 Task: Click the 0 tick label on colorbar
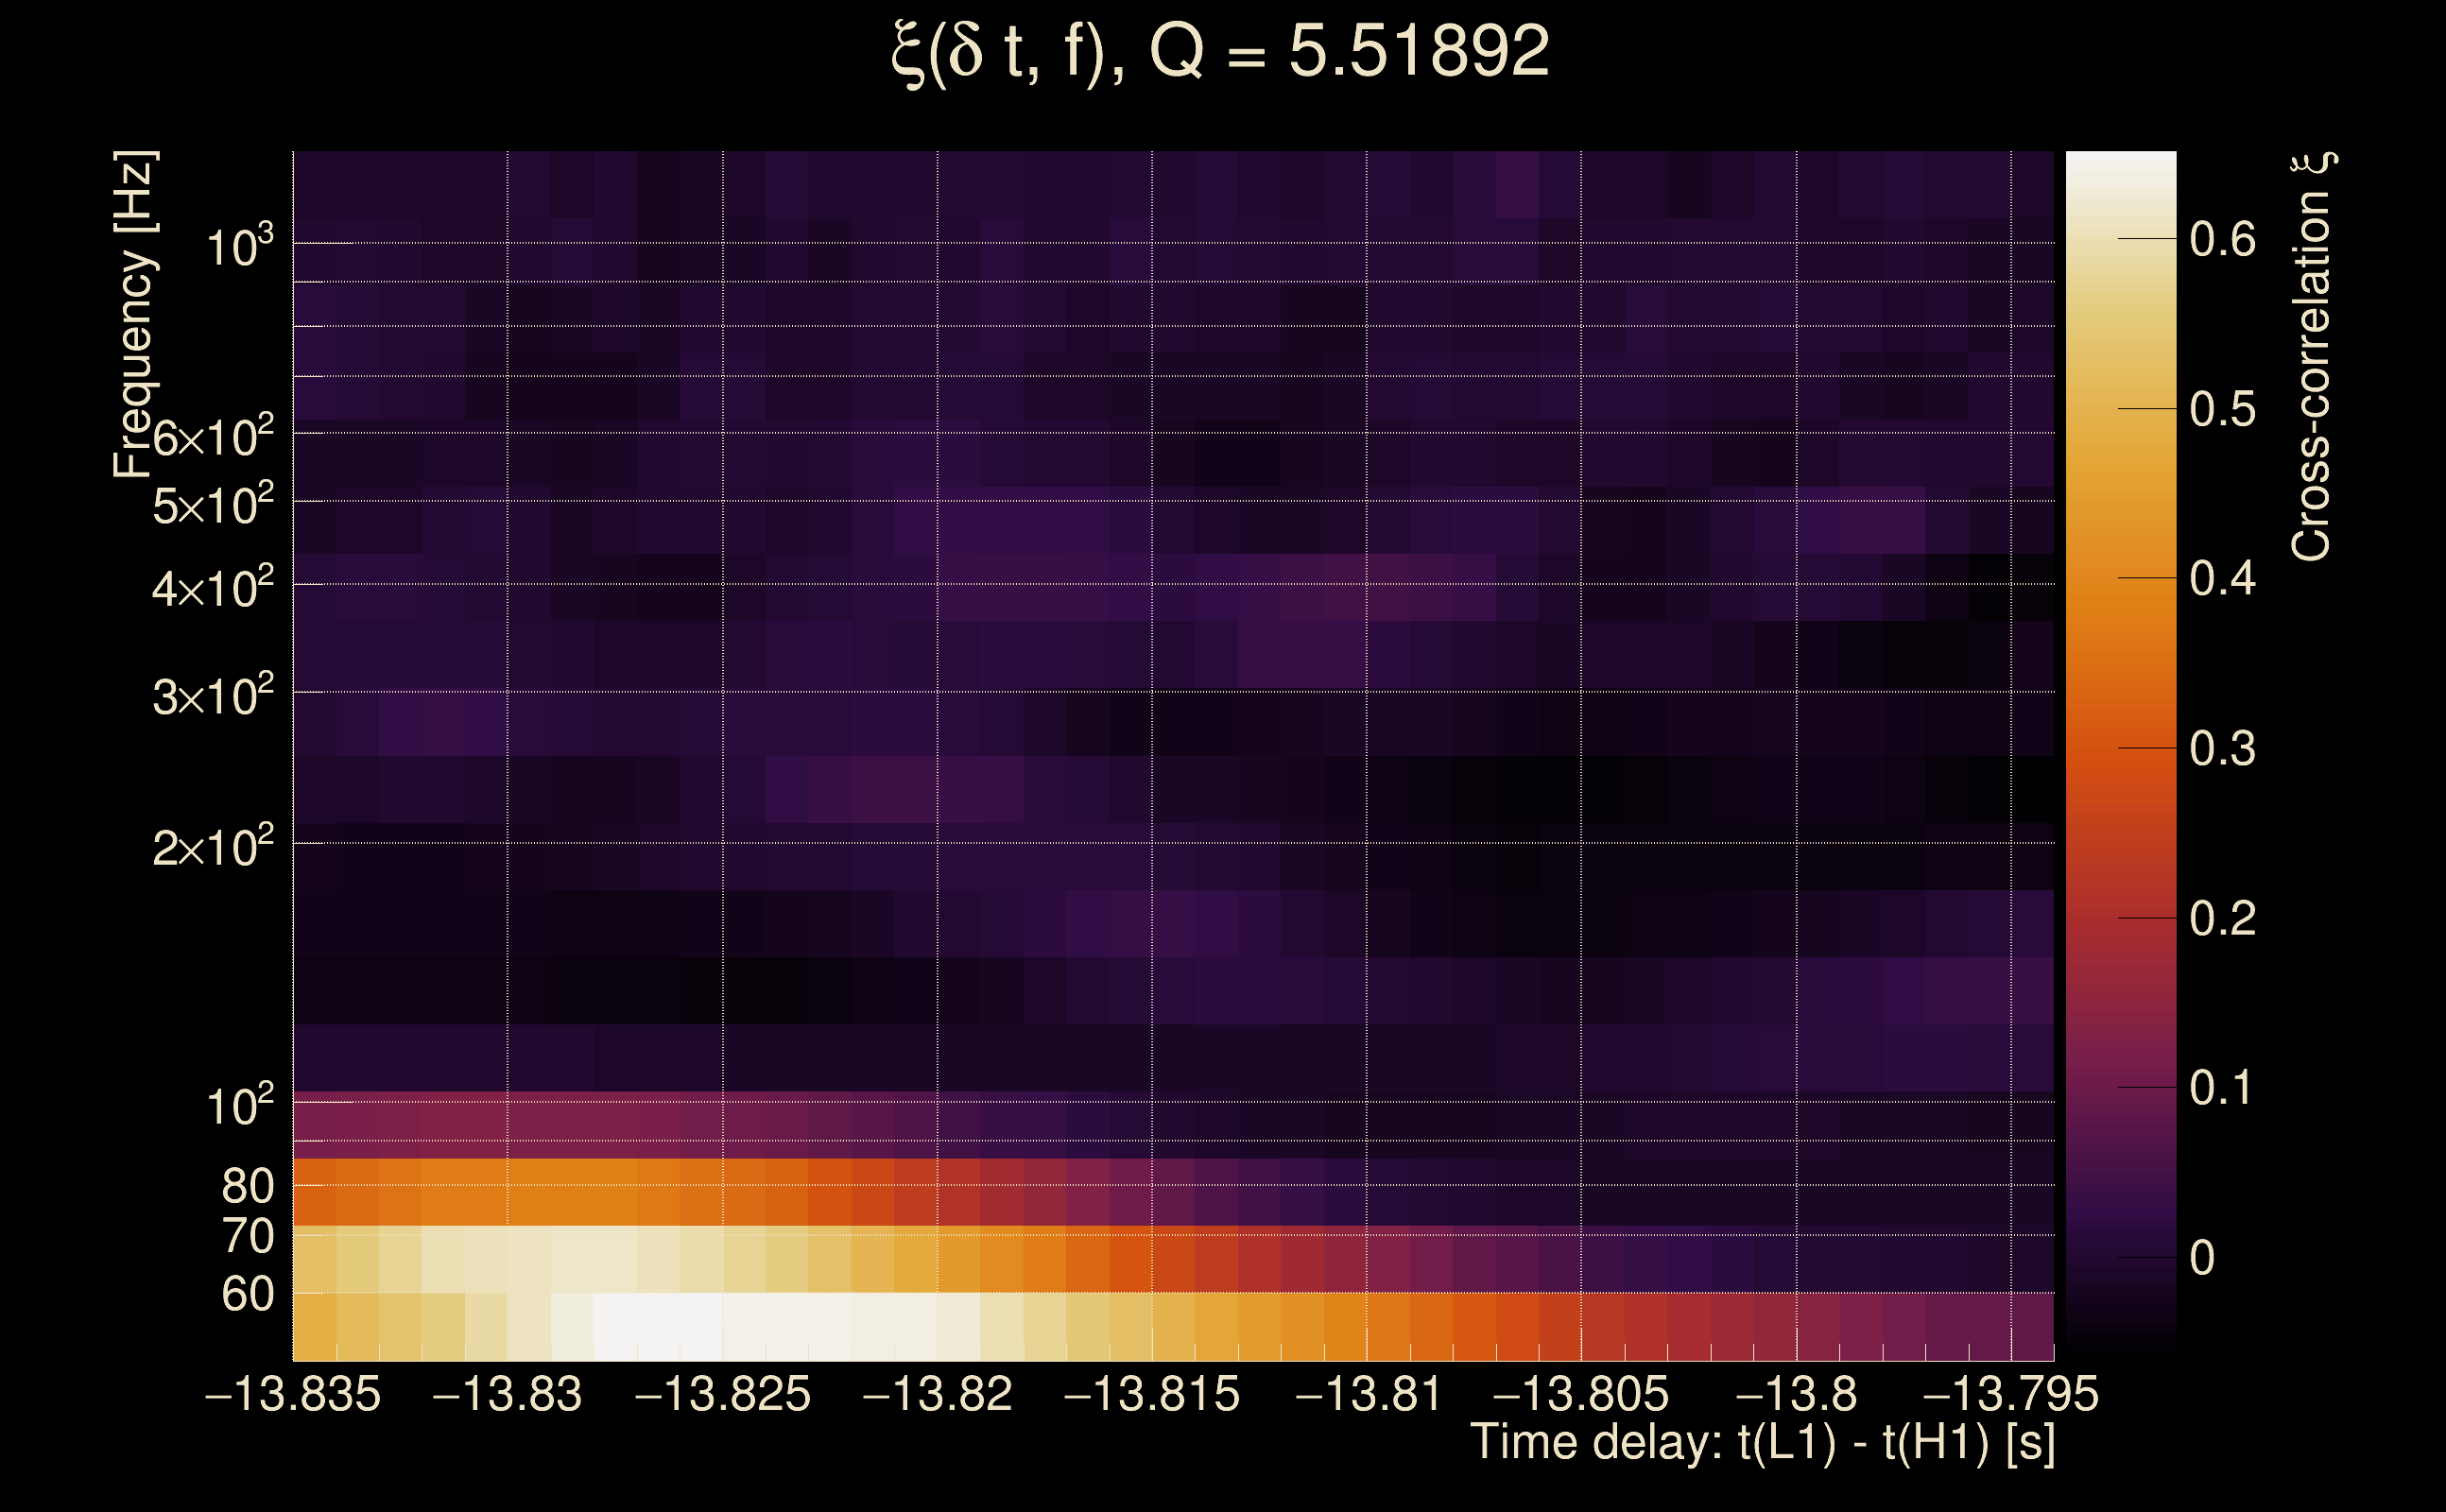(2202, 1258)
